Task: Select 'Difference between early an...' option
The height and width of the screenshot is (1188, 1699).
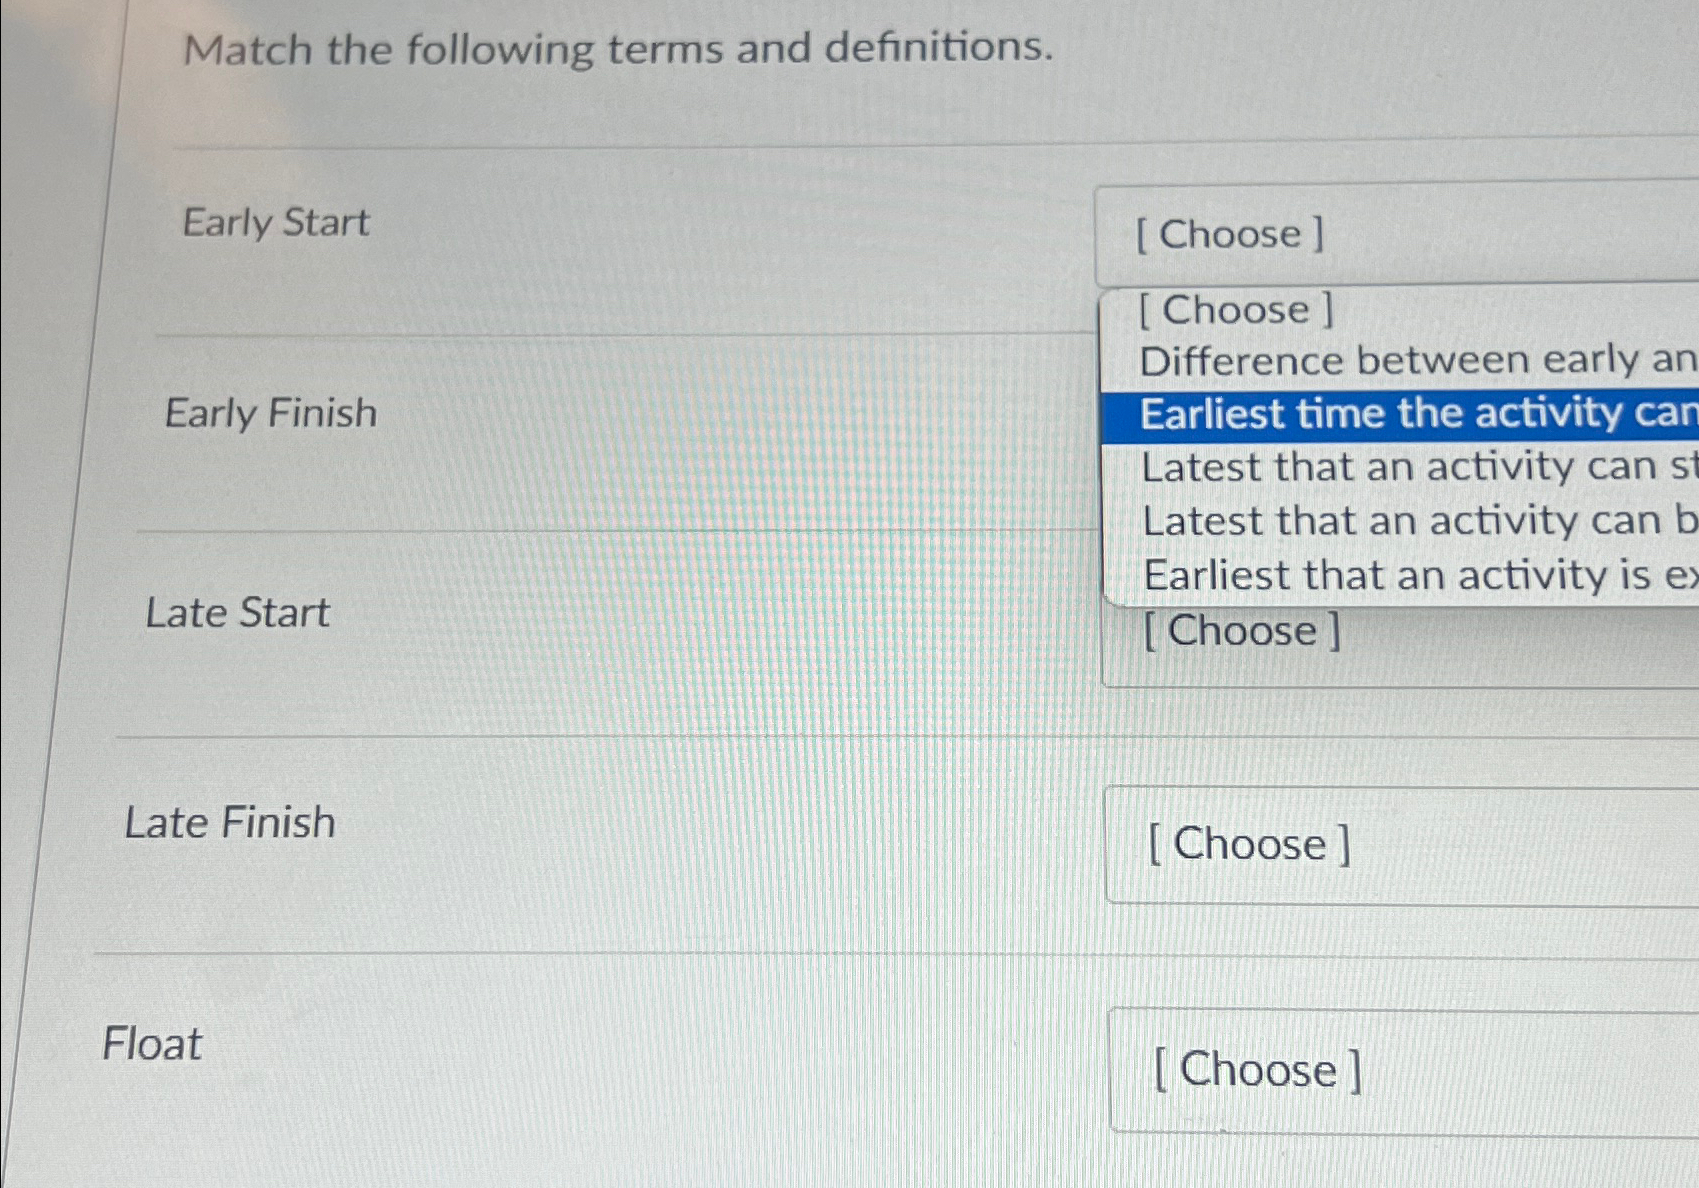Action: pos(1400,360)
